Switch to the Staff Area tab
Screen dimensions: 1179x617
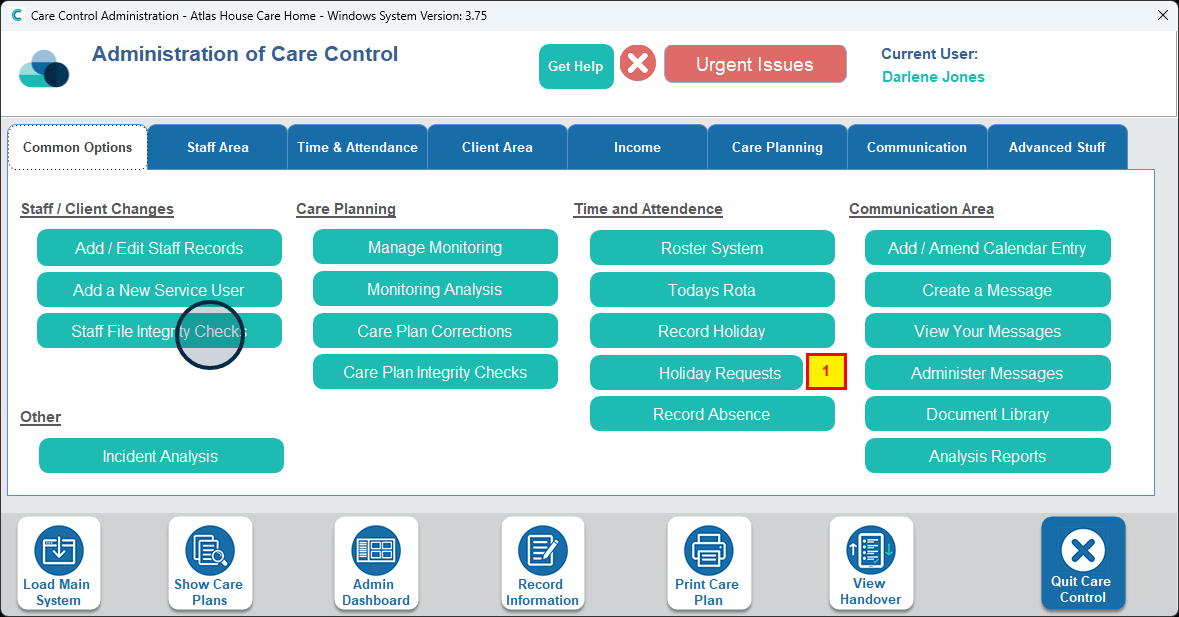pos(217,147)
